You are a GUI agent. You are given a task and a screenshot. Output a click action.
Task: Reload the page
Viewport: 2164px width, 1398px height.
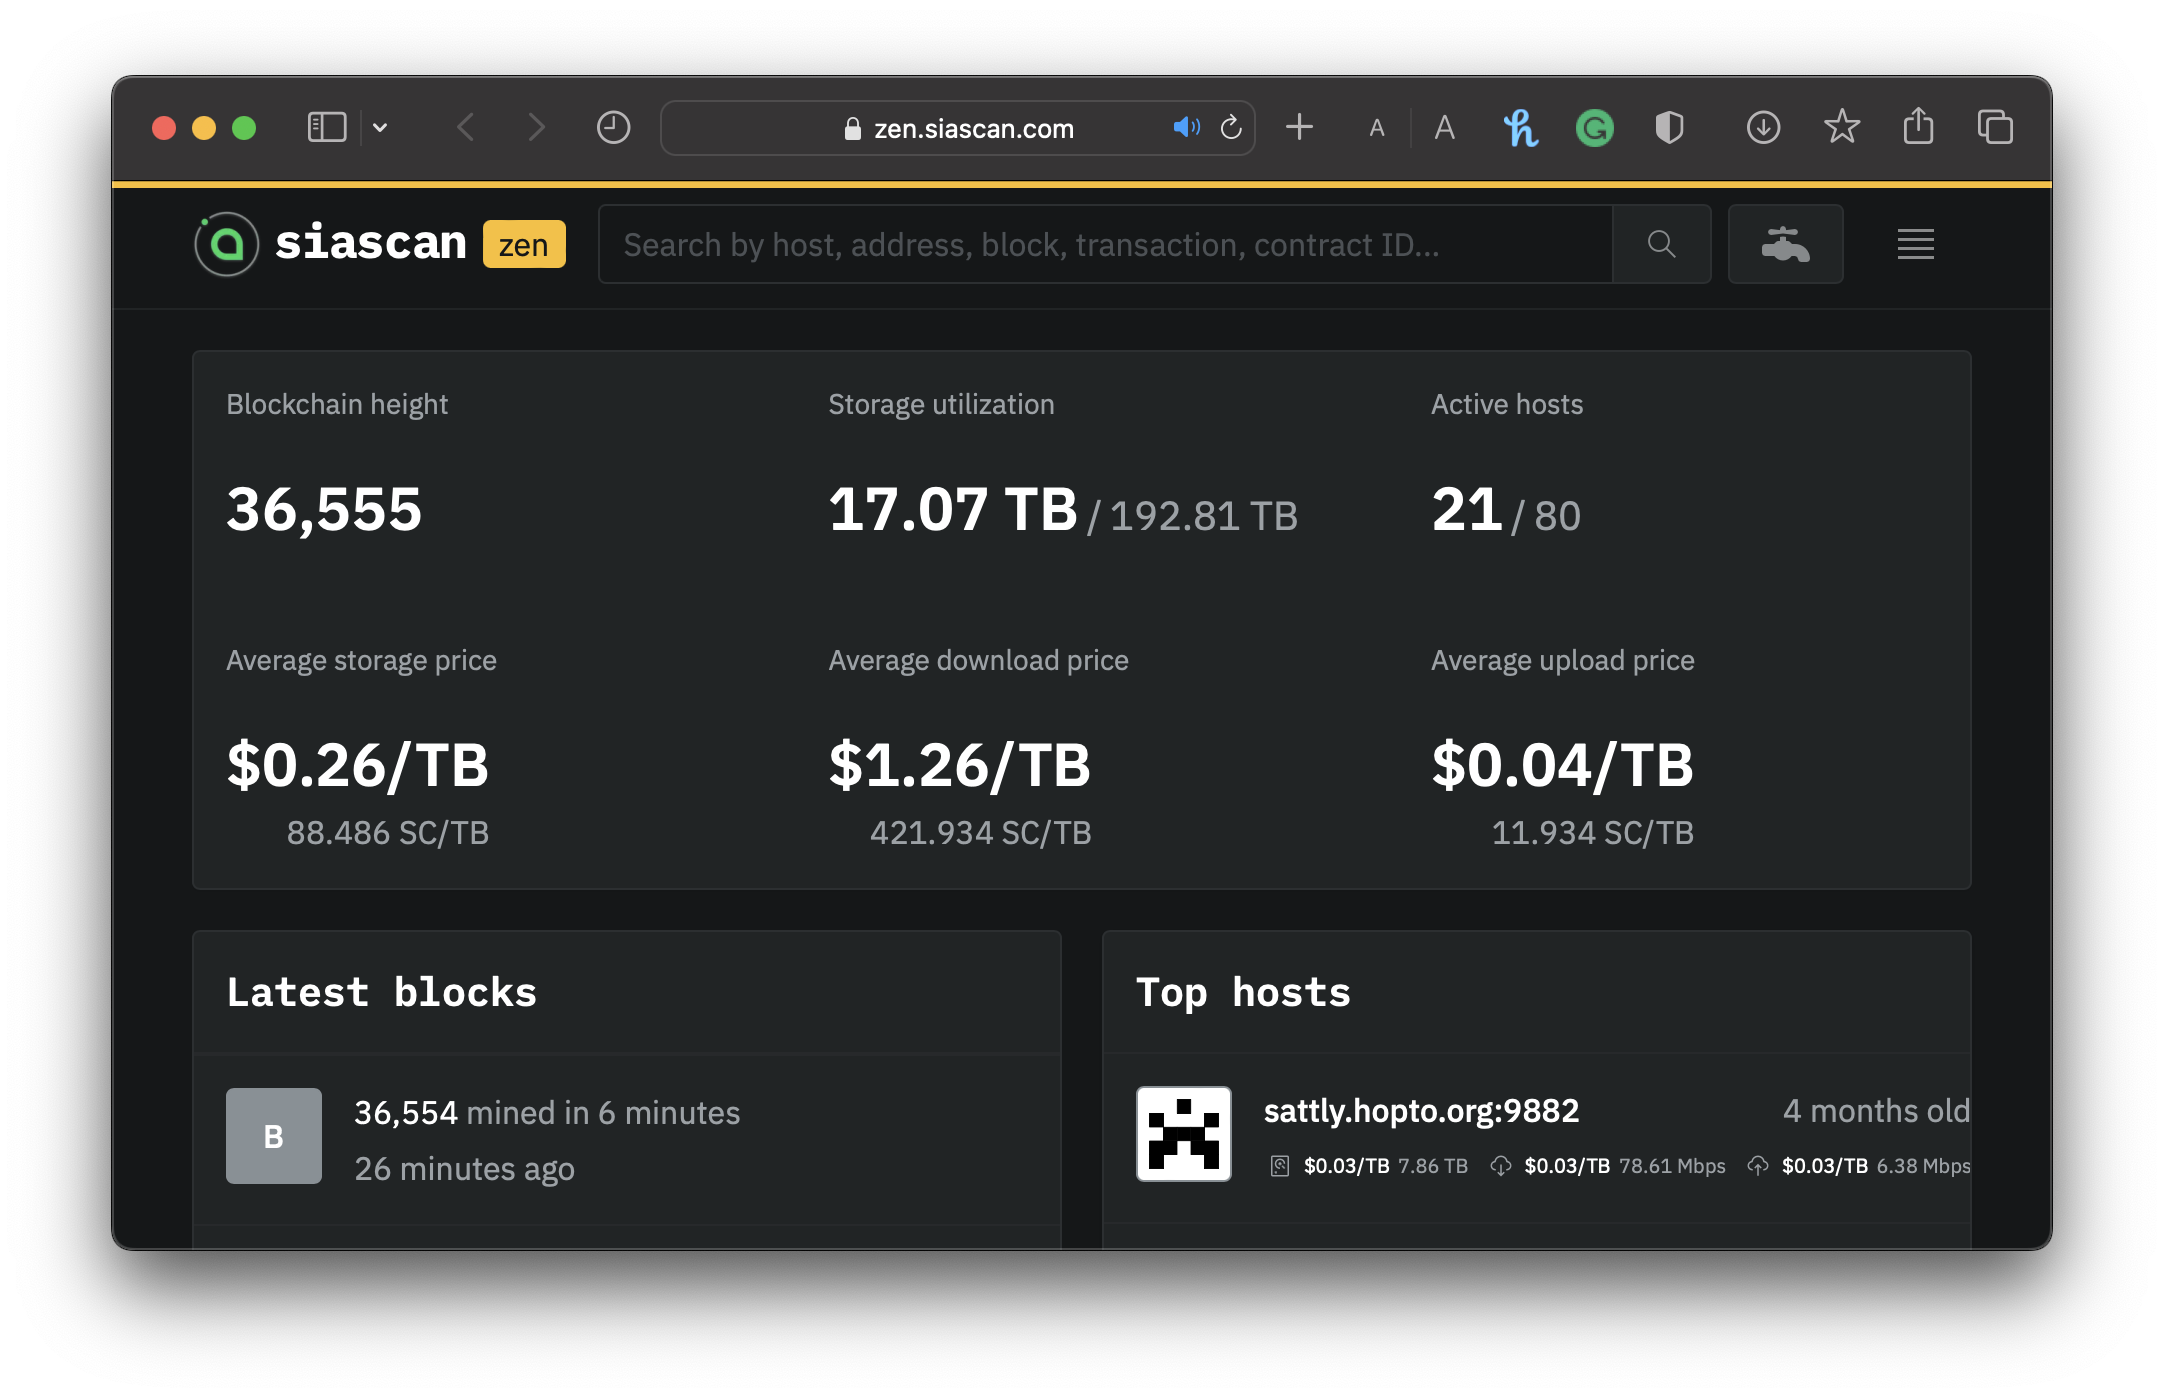(x=1231, y=127)
